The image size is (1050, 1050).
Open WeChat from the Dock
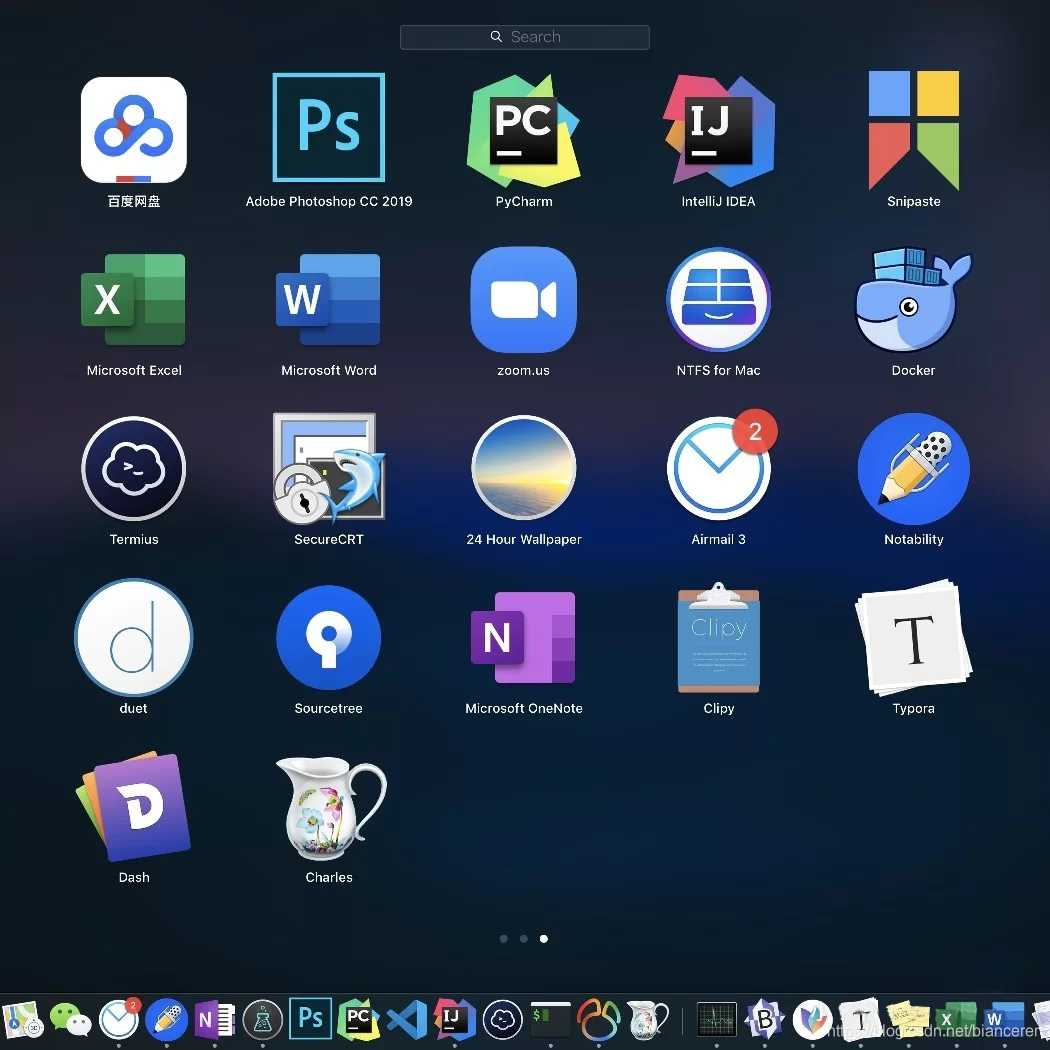70,1019
